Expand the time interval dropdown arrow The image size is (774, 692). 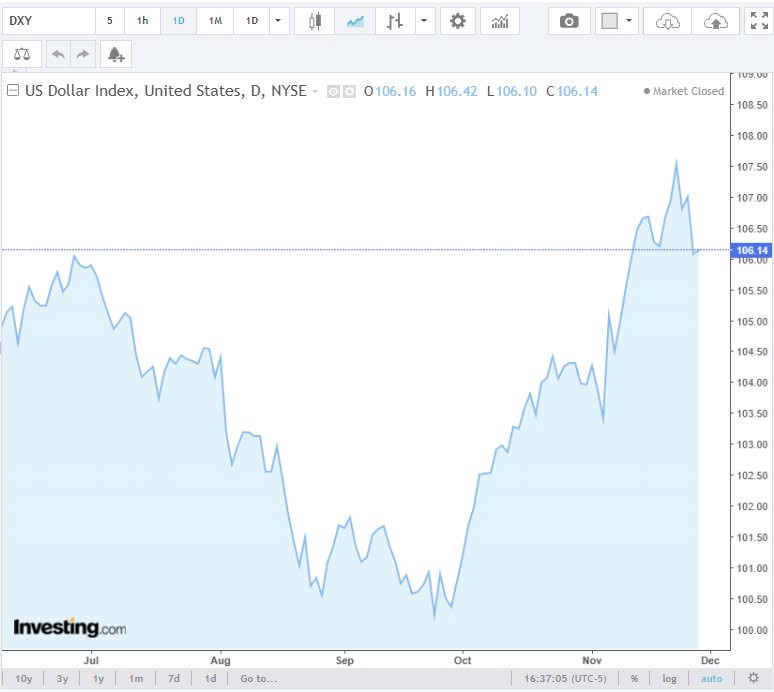[279, 21]
